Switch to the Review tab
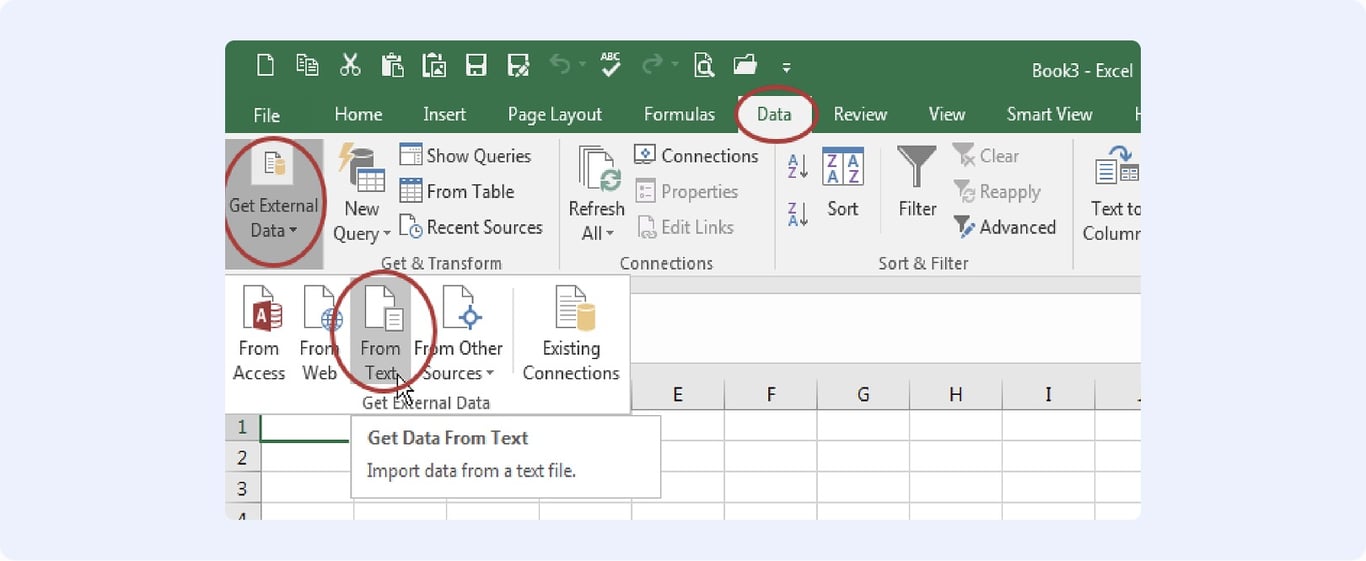Image resolution: width=1366 pixels, height=561 pixels. click(x=860, y=114)
